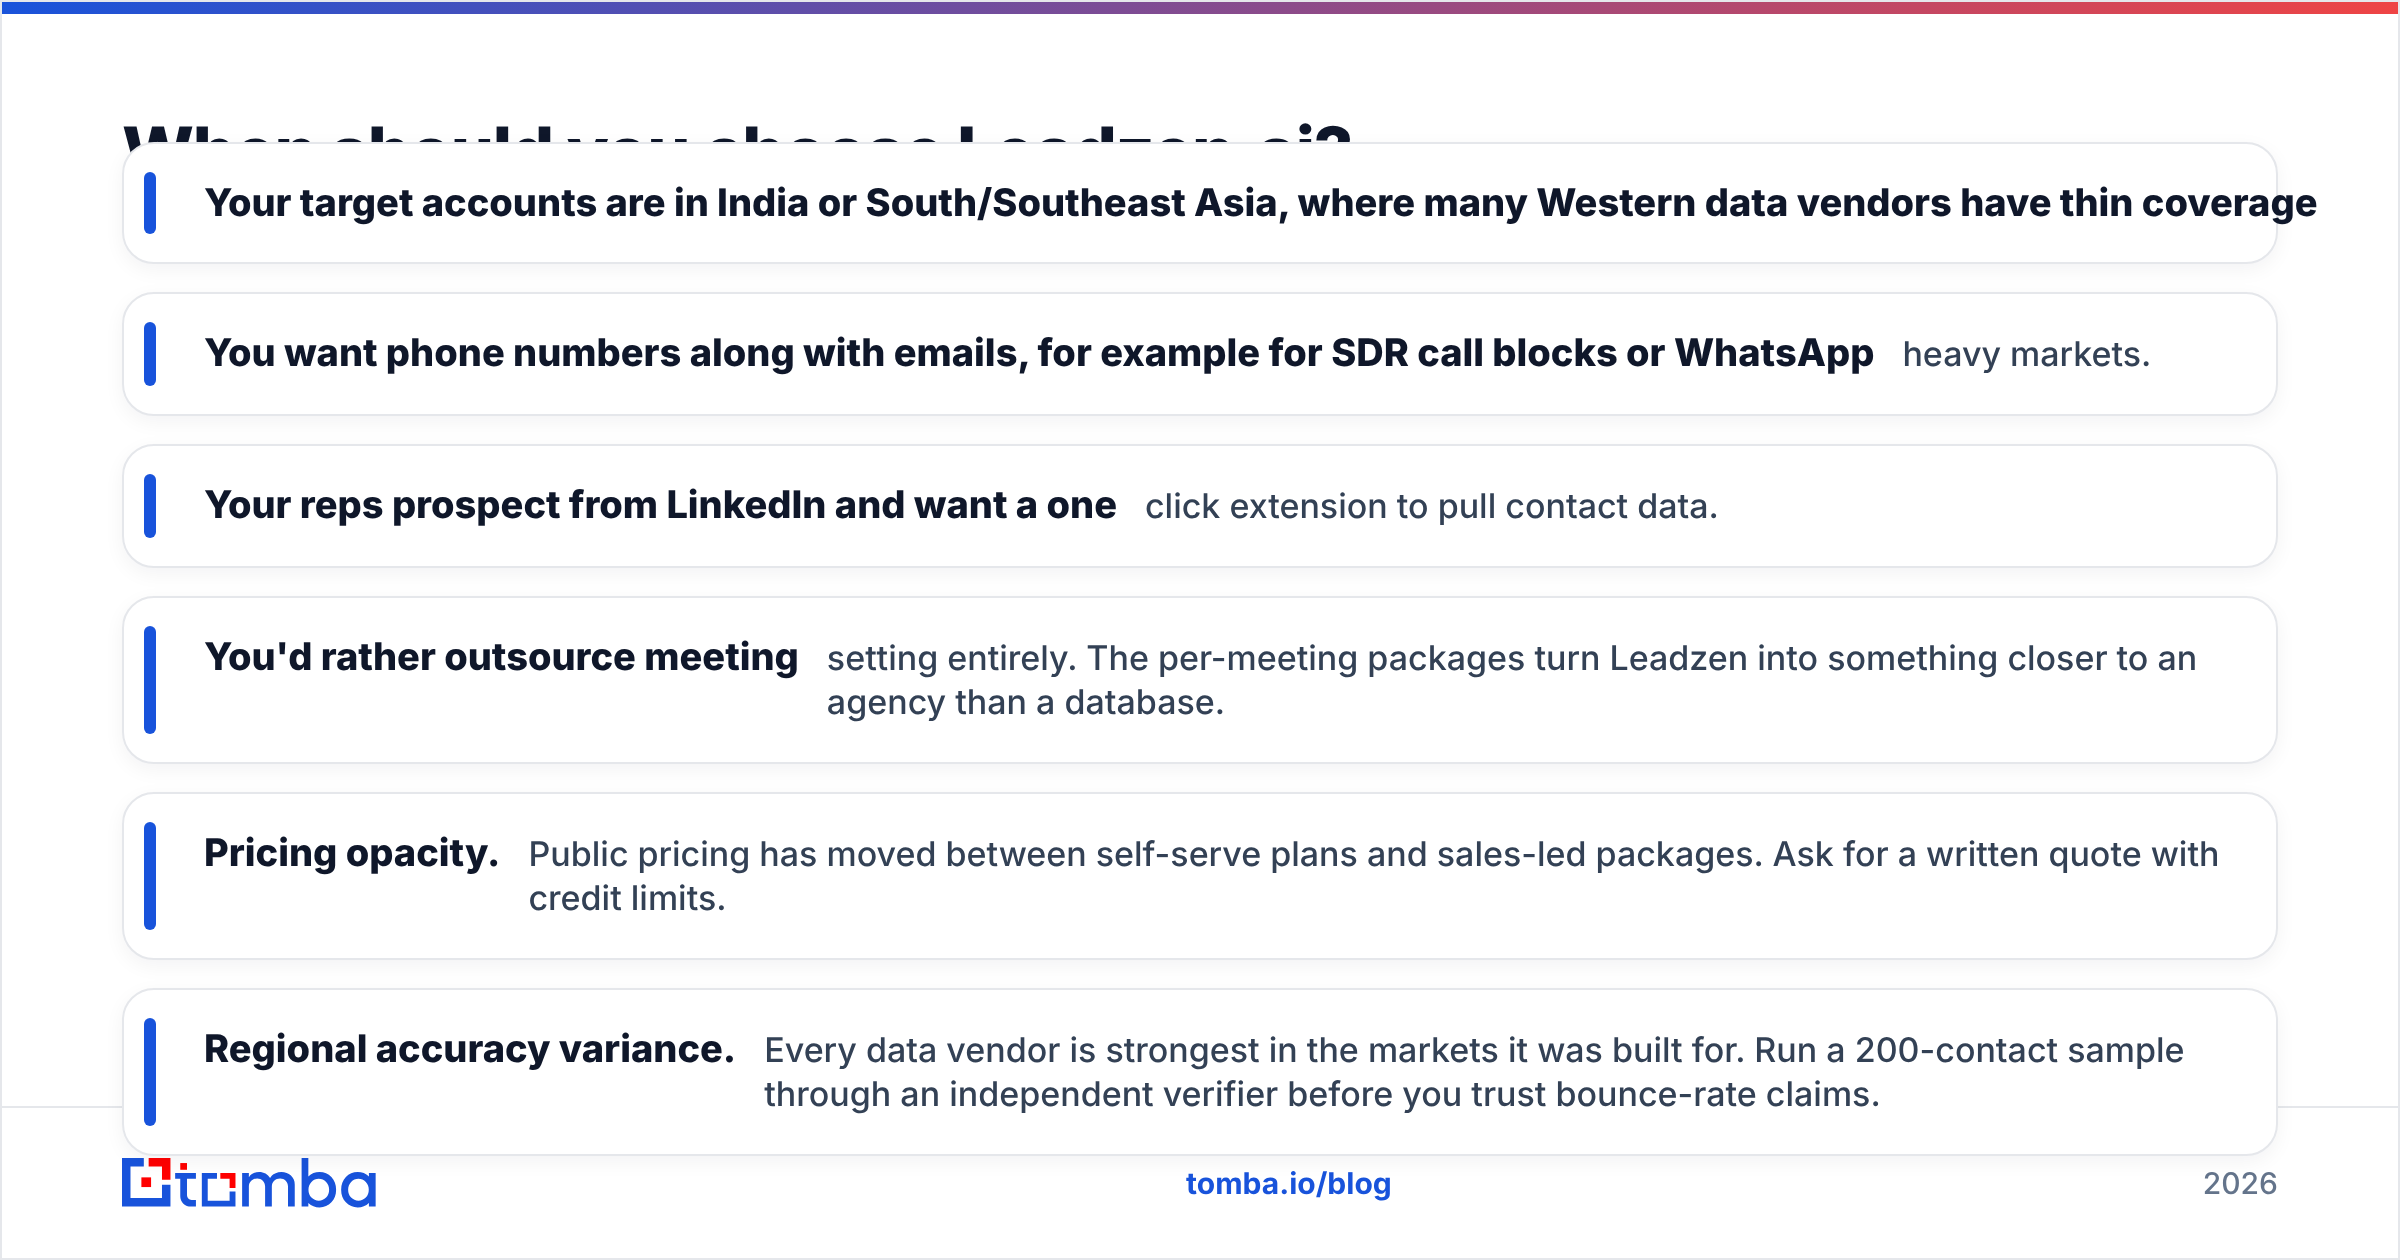Click the 2026 year label

(2240, 1184)
